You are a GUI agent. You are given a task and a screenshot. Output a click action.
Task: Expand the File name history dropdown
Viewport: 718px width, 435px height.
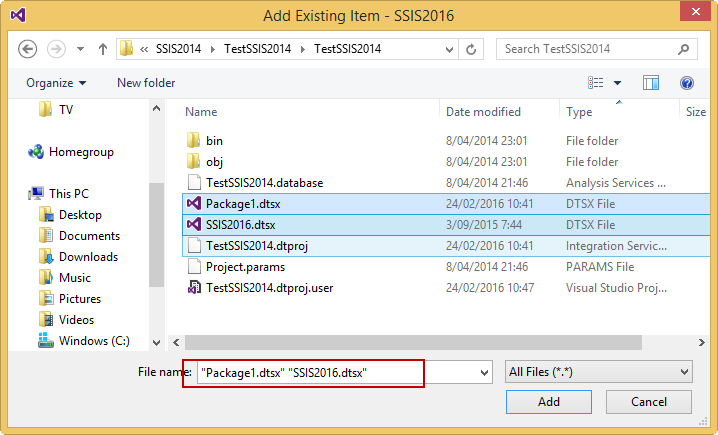pyautogui.click(x=485, y=372)
